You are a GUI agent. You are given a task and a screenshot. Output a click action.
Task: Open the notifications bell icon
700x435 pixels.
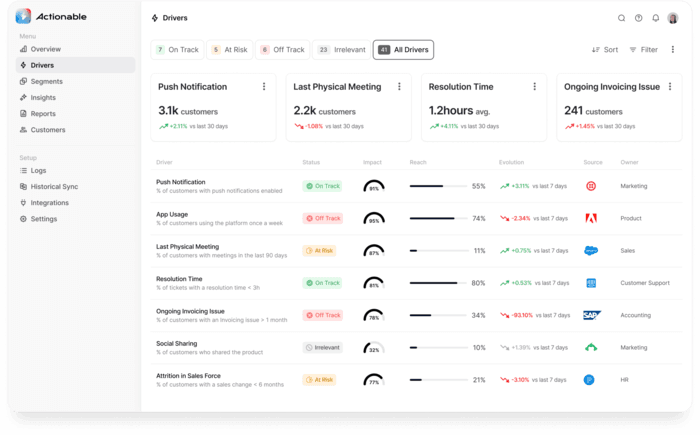click(x=655, y=18)
